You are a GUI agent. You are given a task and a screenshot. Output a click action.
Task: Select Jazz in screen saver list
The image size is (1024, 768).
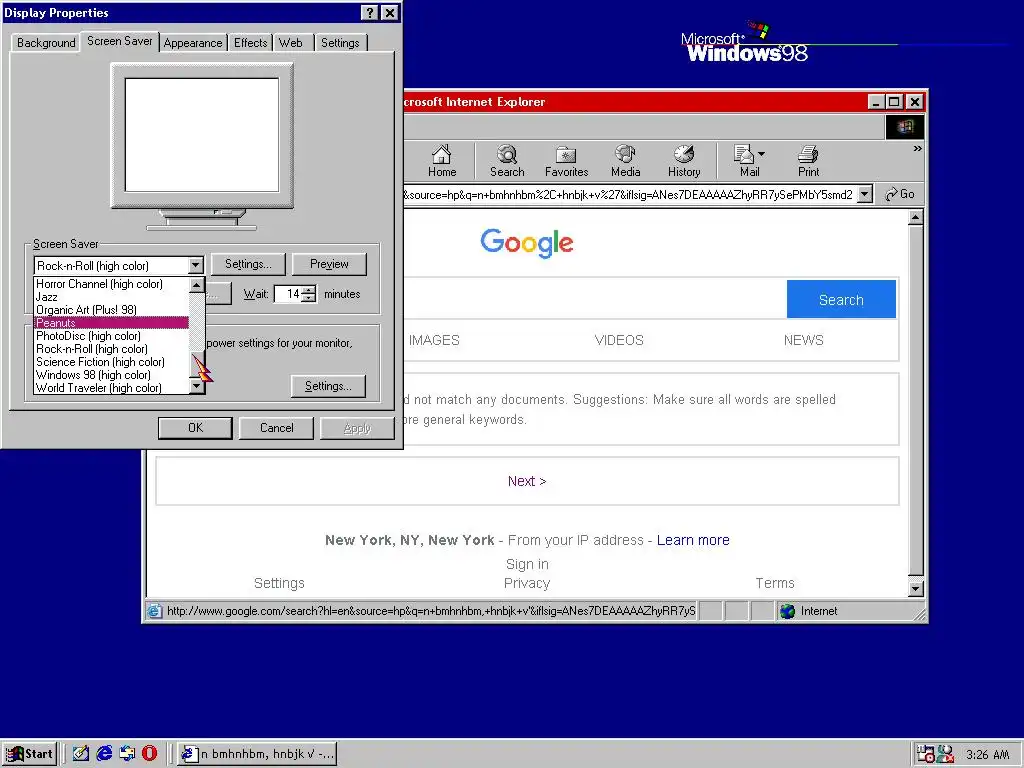[x=111, y=297]
